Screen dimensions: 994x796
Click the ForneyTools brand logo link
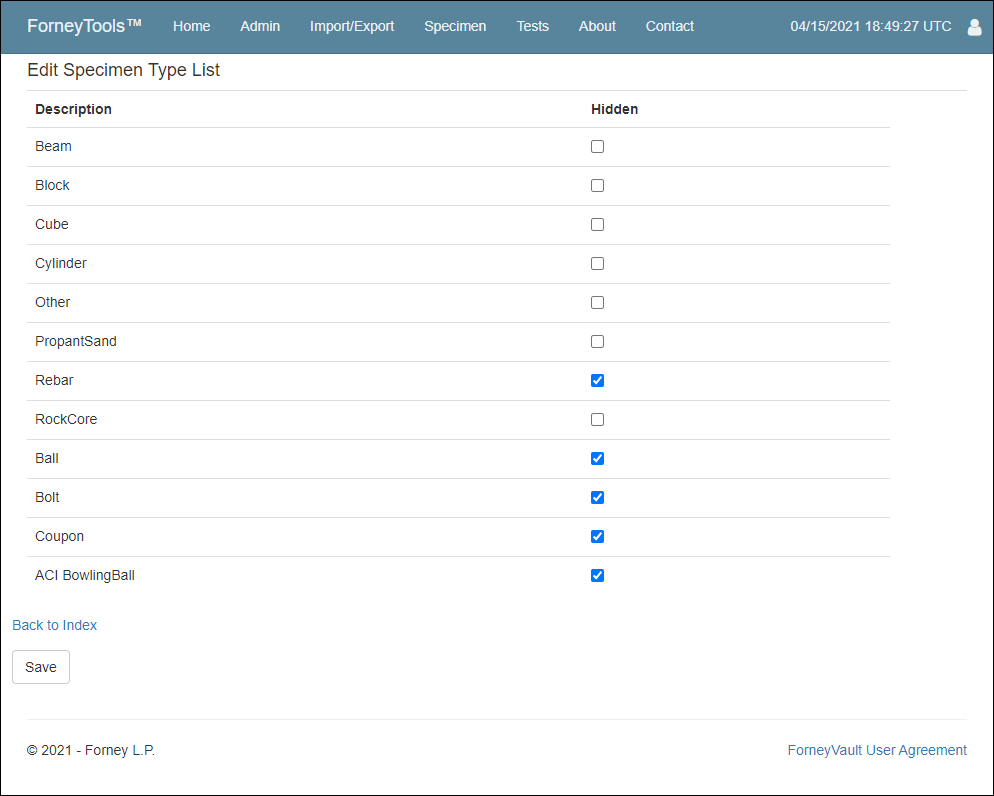pos(84,26)
